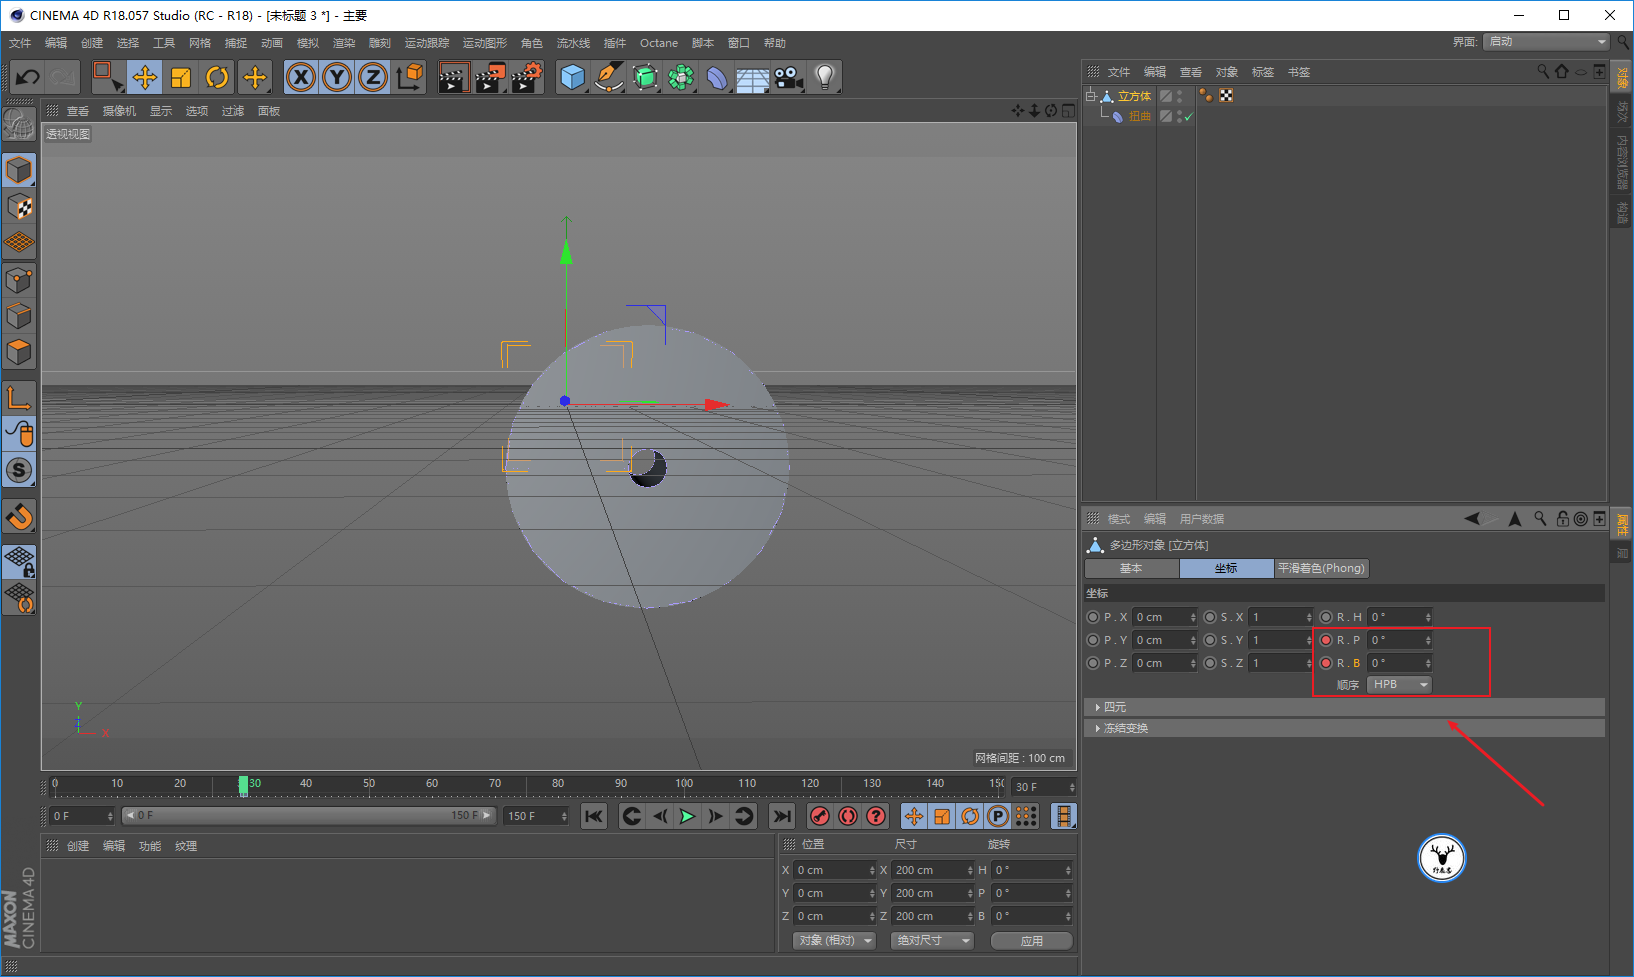Image resolution: width=1634 pixels, height=977 pixels.
Task: Switch to Texture mode checkered cube
Action: click(x=19, y=207)
